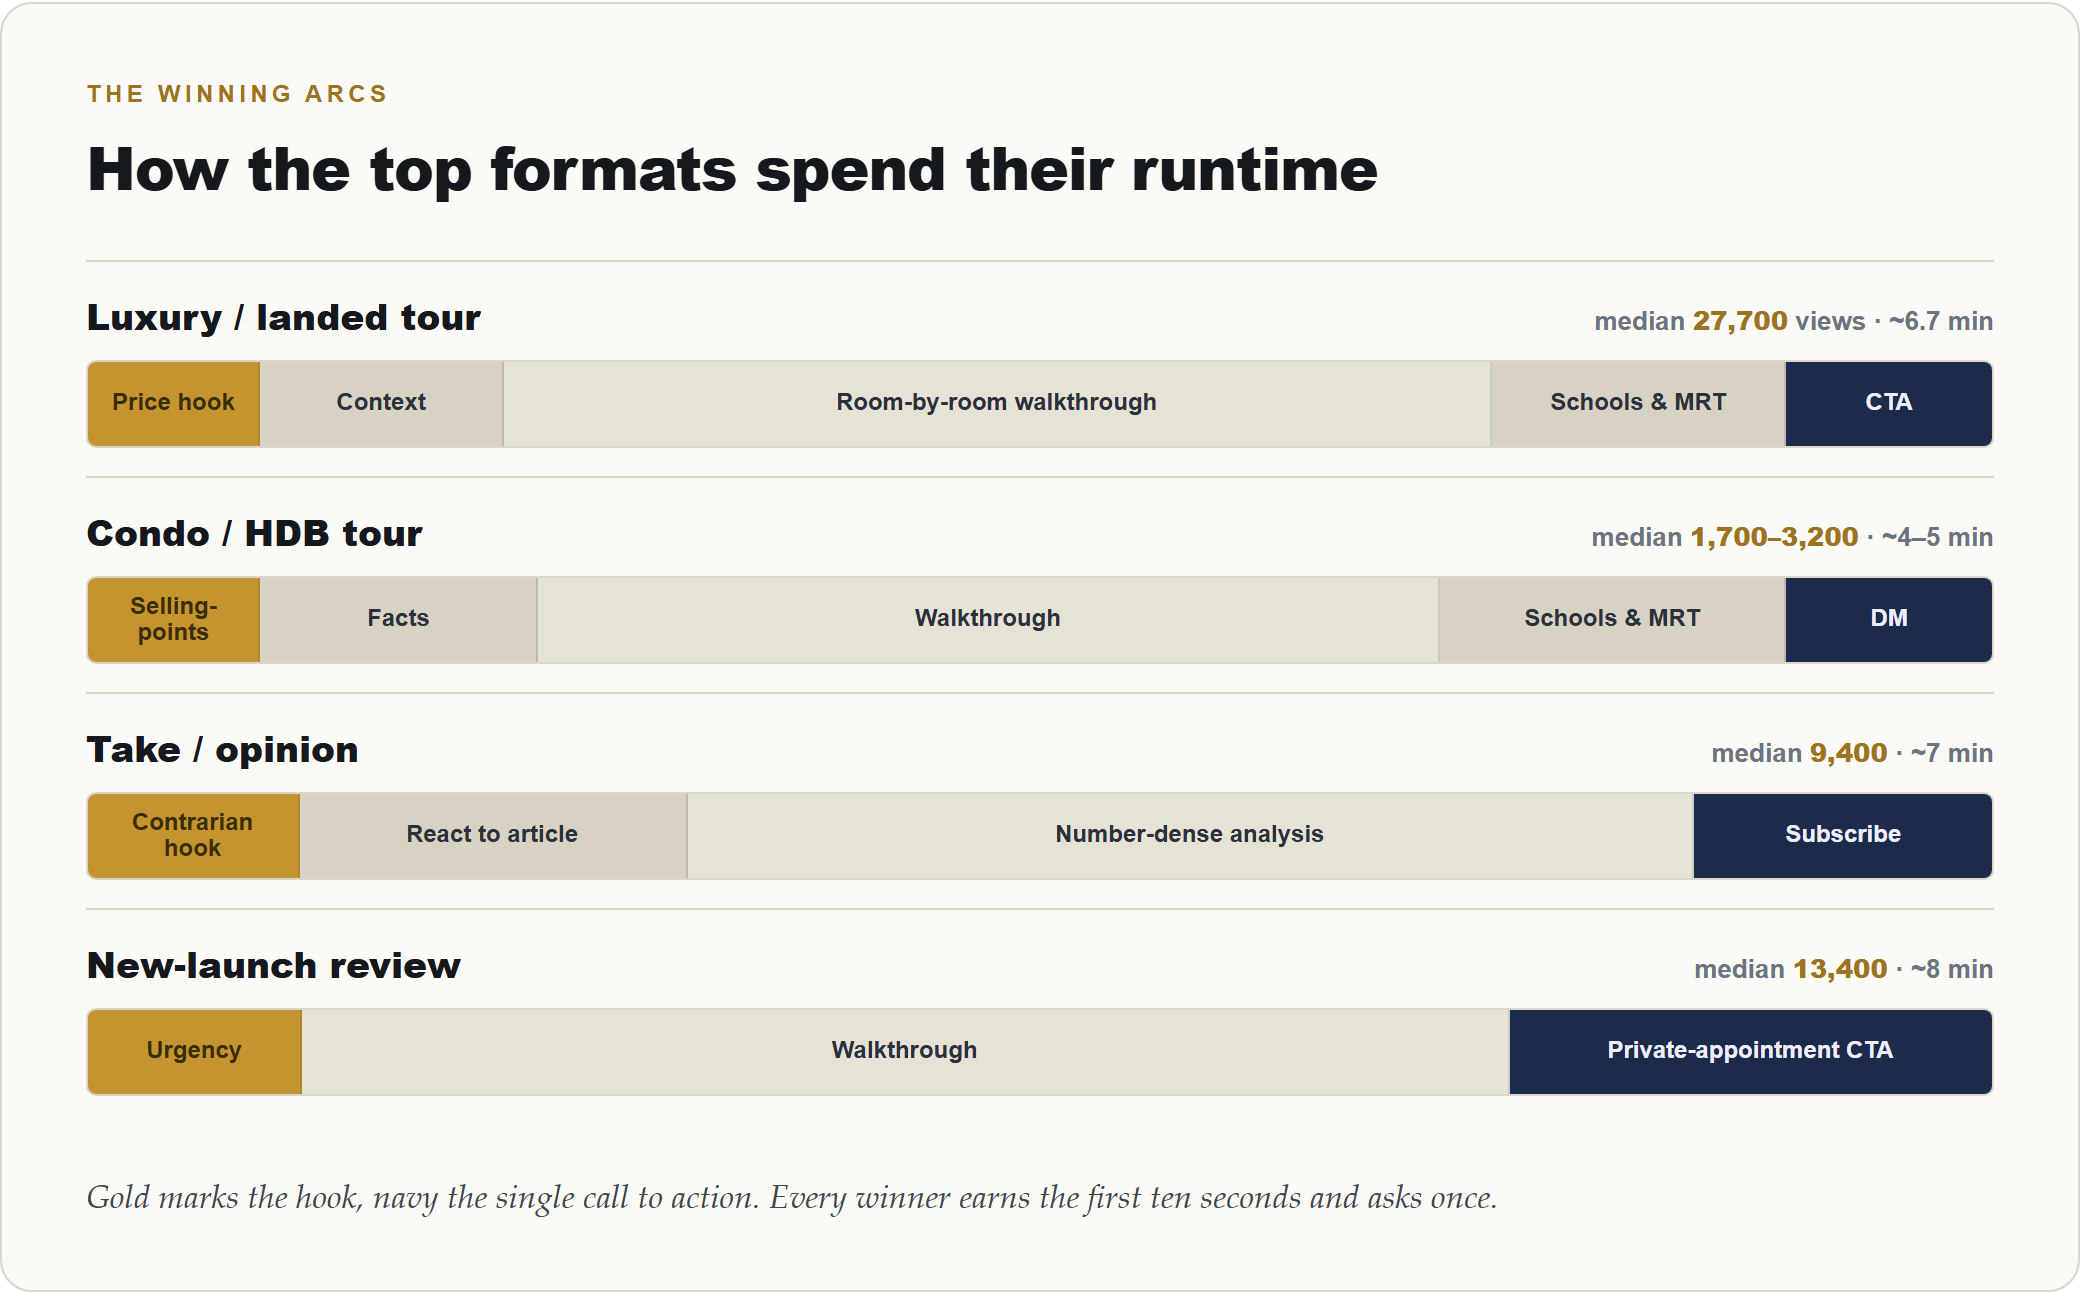2080x1292 pixels.
Task: Click the Subscribe segment
Action: [1843, 835]
